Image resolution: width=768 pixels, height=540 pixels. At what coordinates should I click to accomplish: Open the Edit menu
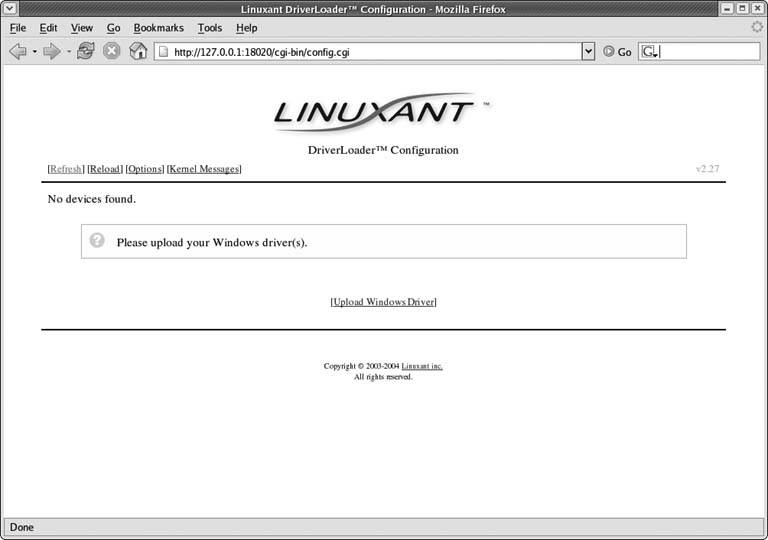pyautogui.click(x=48, y=28)
